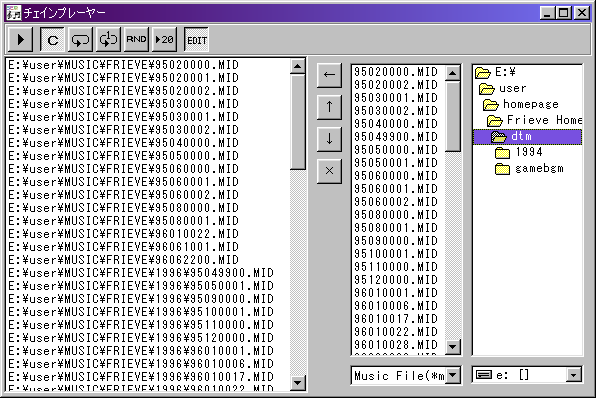596x398 pixels.
Task: Toggle the loop playback button
Action: tap(80, 39)
